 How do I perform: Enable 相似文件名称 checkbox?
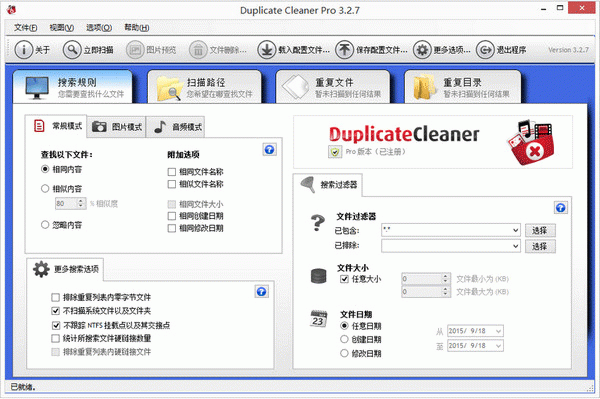172,184
